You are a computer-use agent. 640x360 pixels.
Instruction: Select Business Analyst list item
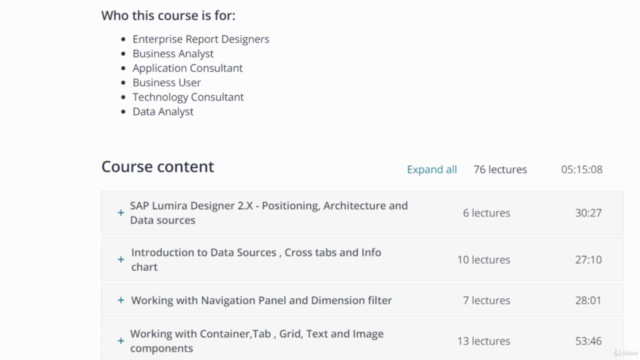coord(173,53)
